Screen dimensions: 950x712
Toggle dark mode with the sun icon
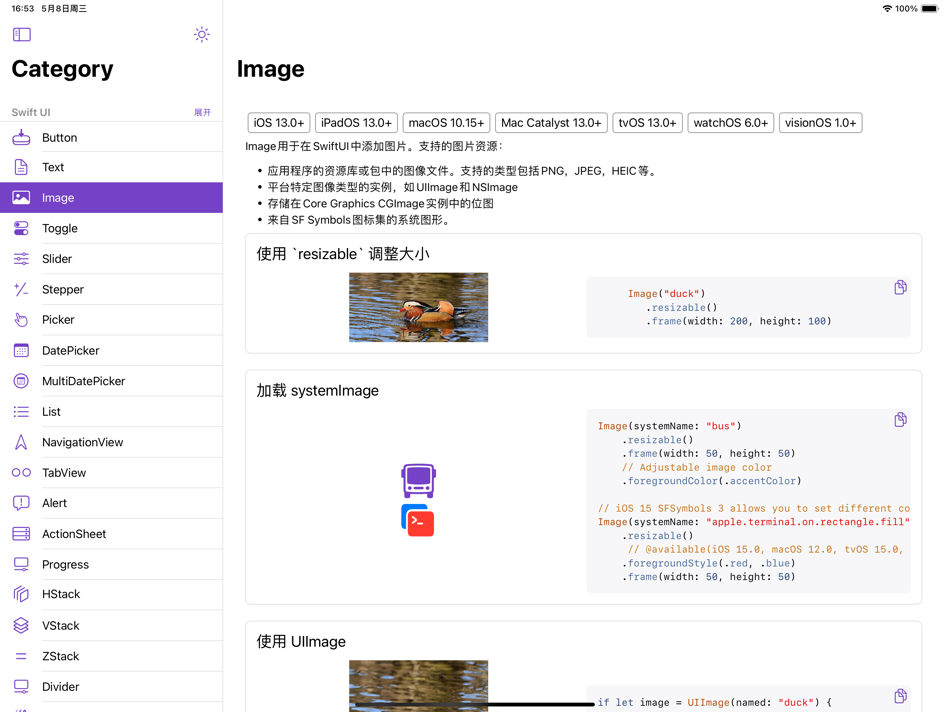point(201,34)
